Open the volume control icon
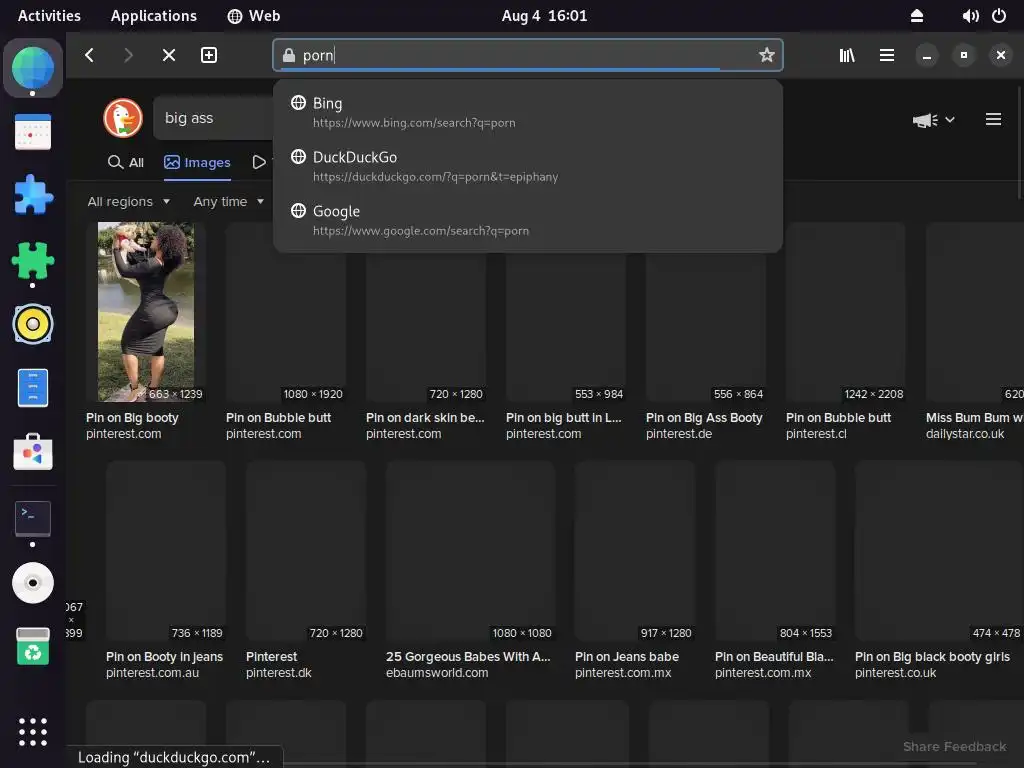The width and height of the screenshot is (1024, 768). pos(970,16)
